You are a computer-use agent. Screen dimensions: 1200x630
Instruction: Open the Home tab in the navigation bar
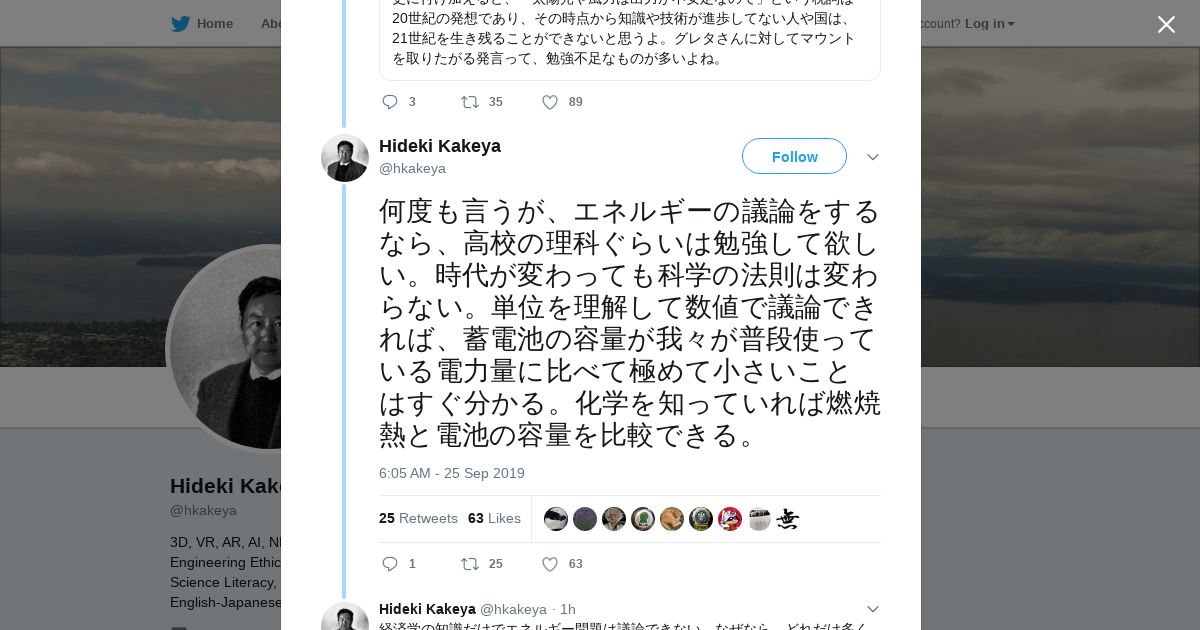click(x=214, y=24)
